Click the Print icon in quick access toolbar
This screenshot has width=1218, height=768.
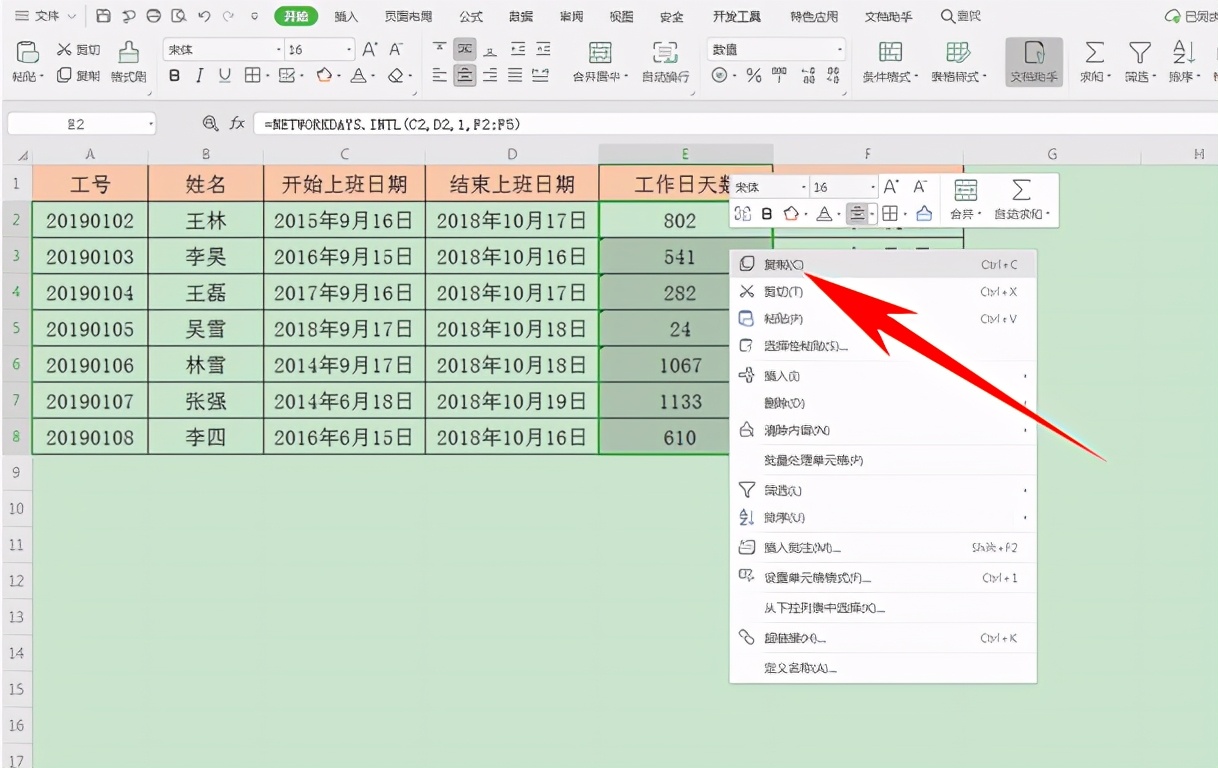(128, 16)
